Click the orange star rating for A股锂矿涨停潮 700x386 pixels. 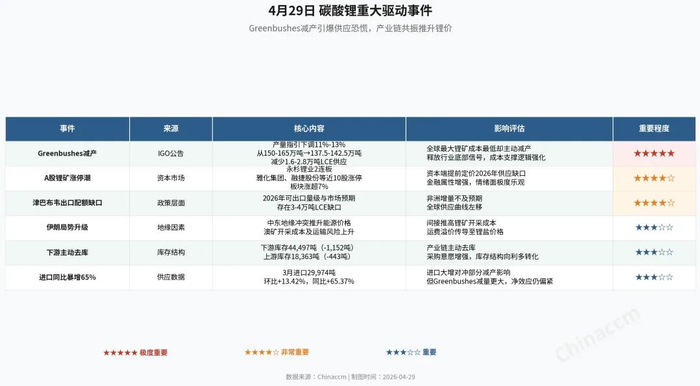(654, 178)
